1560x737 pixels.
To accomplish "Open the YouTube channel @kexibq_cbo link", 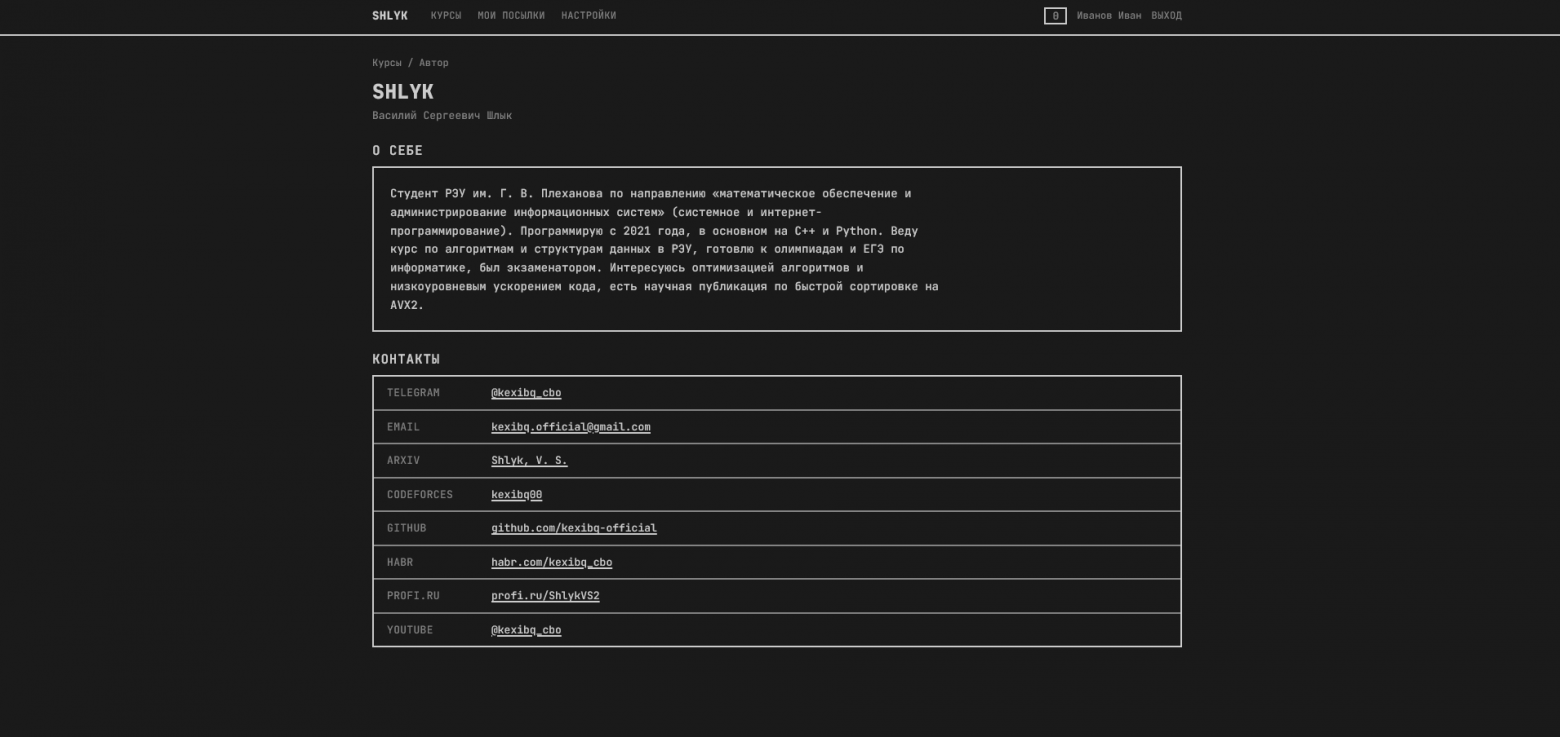I will pos(526,630).
